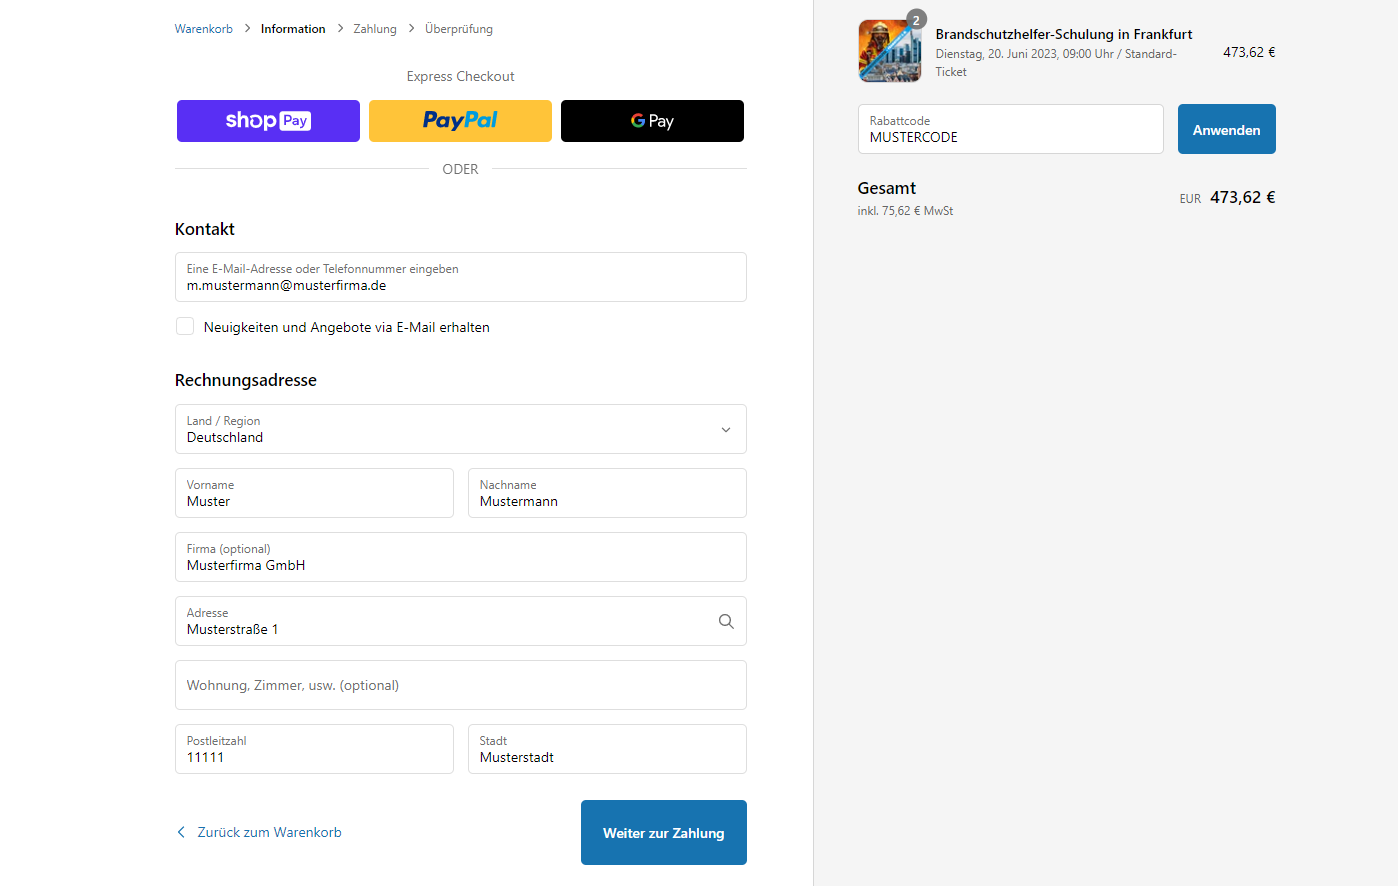The width and height of the screenshot is (1398, 886).
Task: Click the ODER divider label
Action: 460,169
